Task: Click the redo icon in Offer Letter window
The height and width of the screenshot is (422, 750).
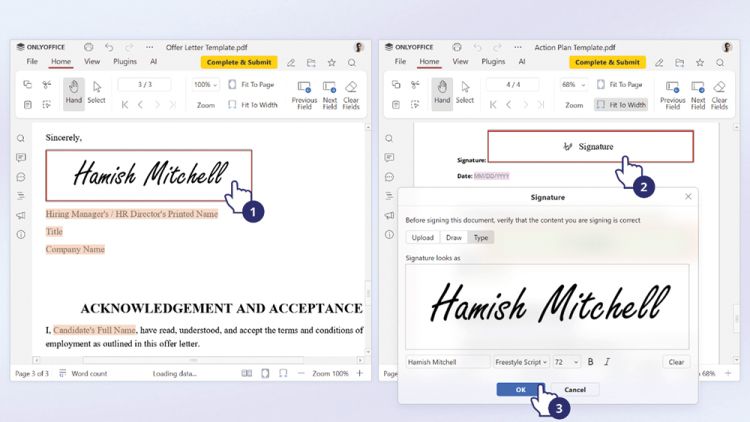Action: 129,47
